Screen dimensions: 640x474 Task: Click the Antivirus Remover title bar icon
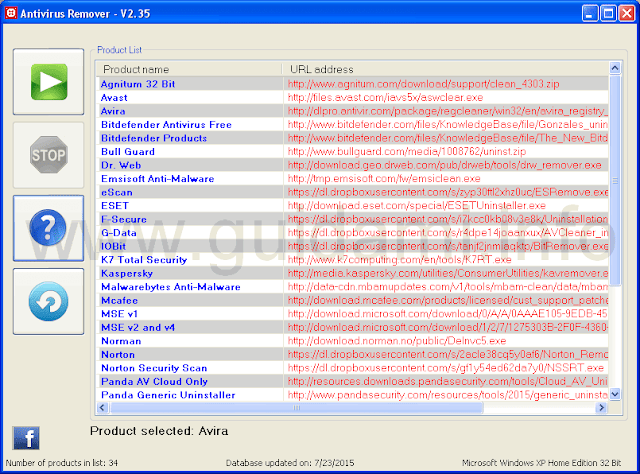(x=11, y=13)
